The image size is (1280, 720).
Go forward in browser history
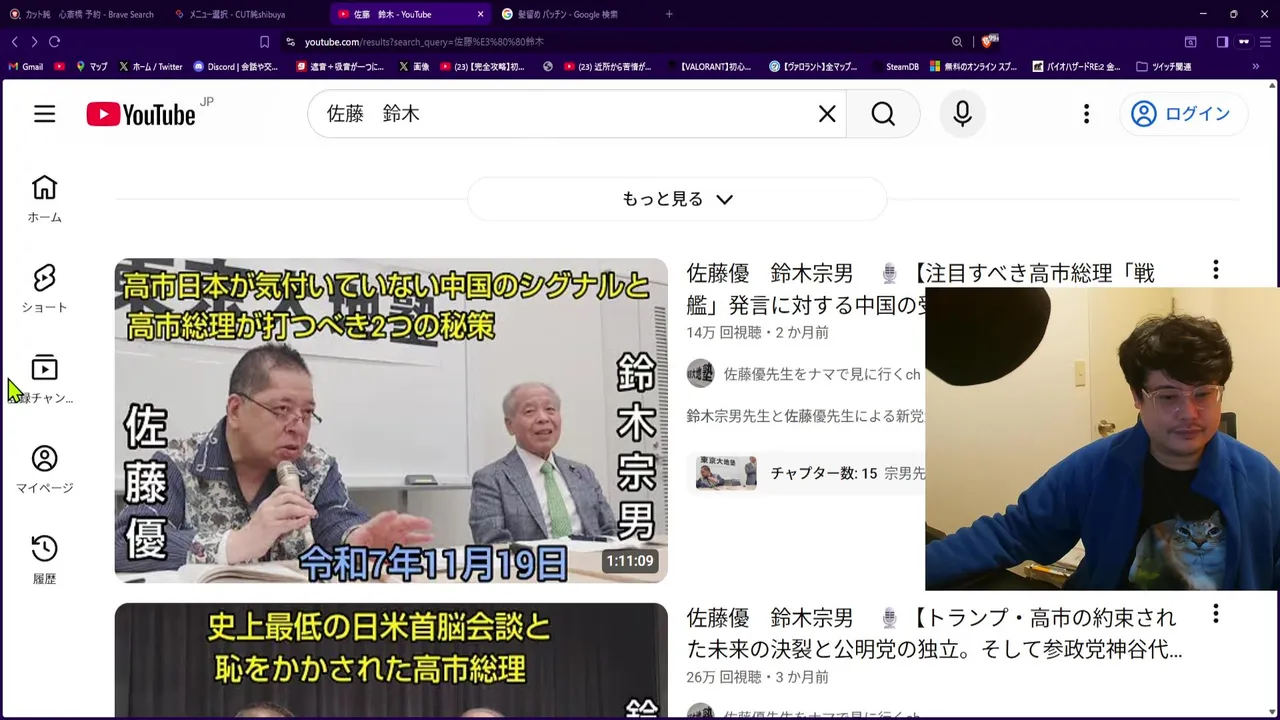click(x=34, y=42)
